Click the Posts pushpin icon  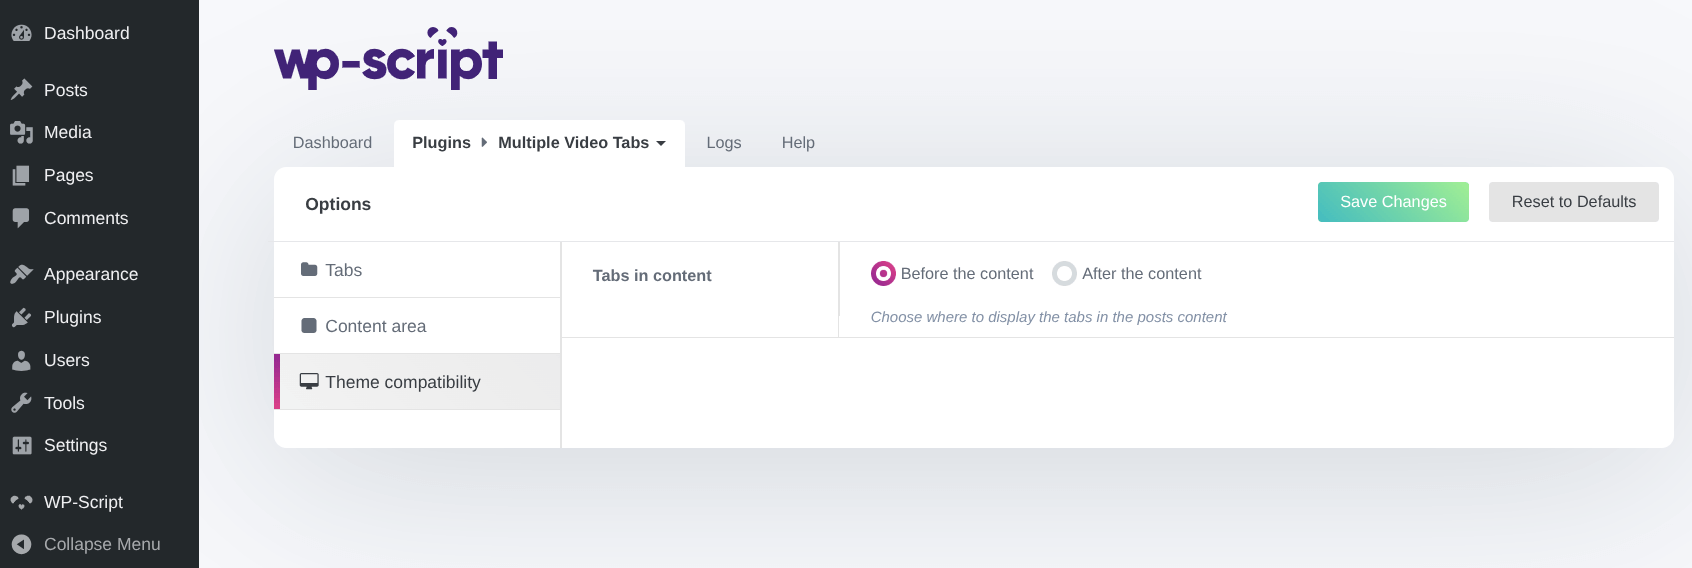coord(21,90)
